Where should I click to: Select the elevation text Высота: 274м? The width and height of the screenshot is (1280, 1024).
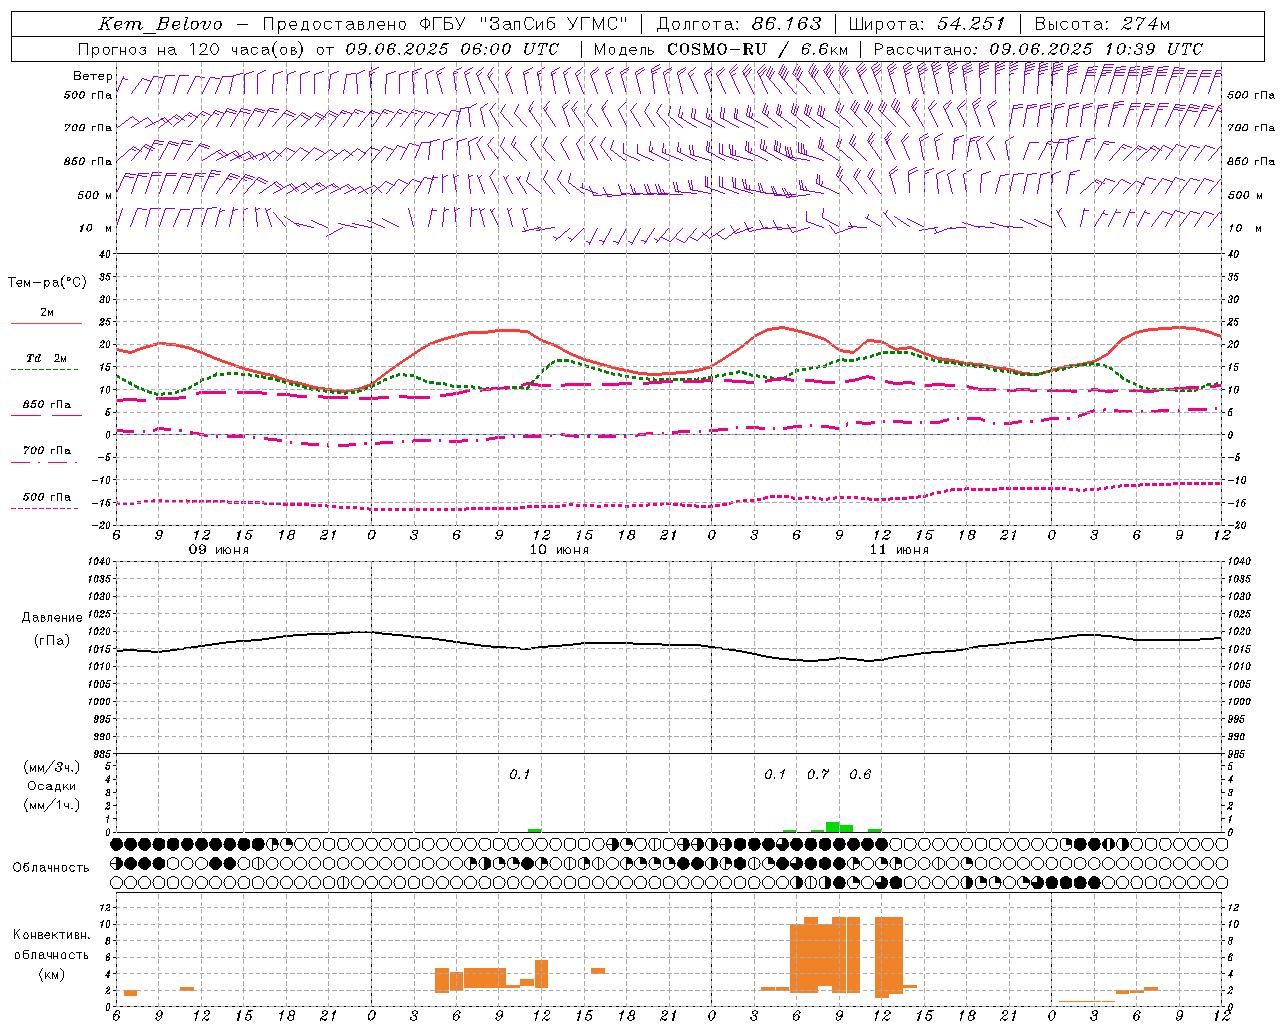[x=1102, y=24]
